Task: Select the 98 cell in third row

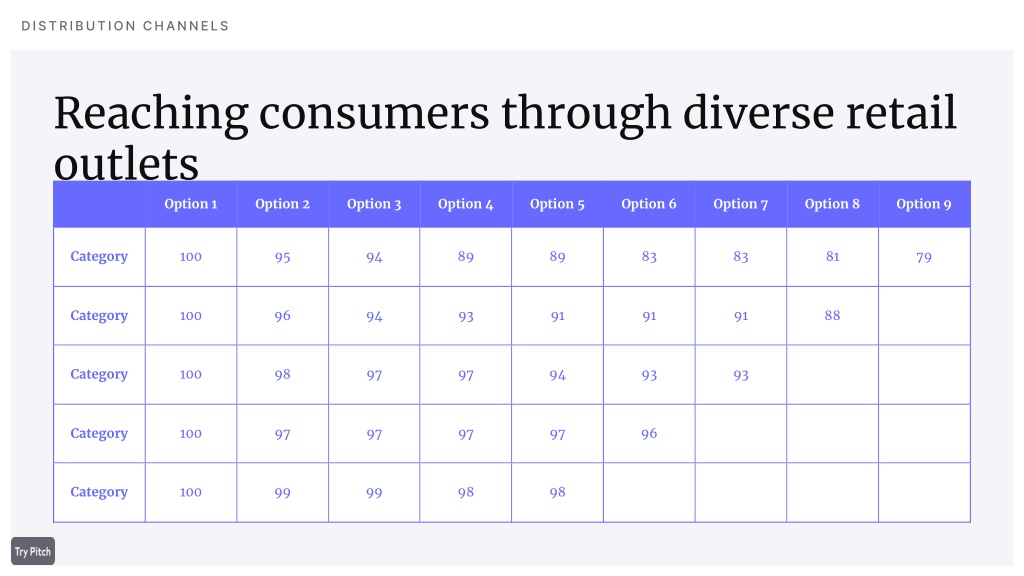Action: point(283,375)
